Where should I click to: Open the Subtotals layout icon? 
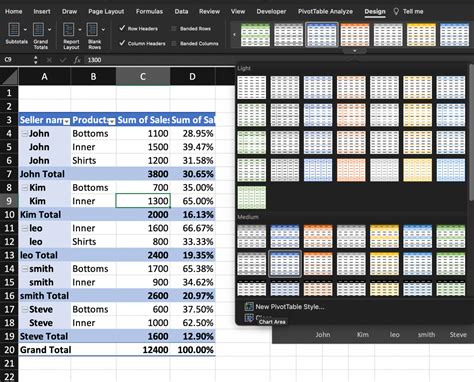[x=14, y=29]
